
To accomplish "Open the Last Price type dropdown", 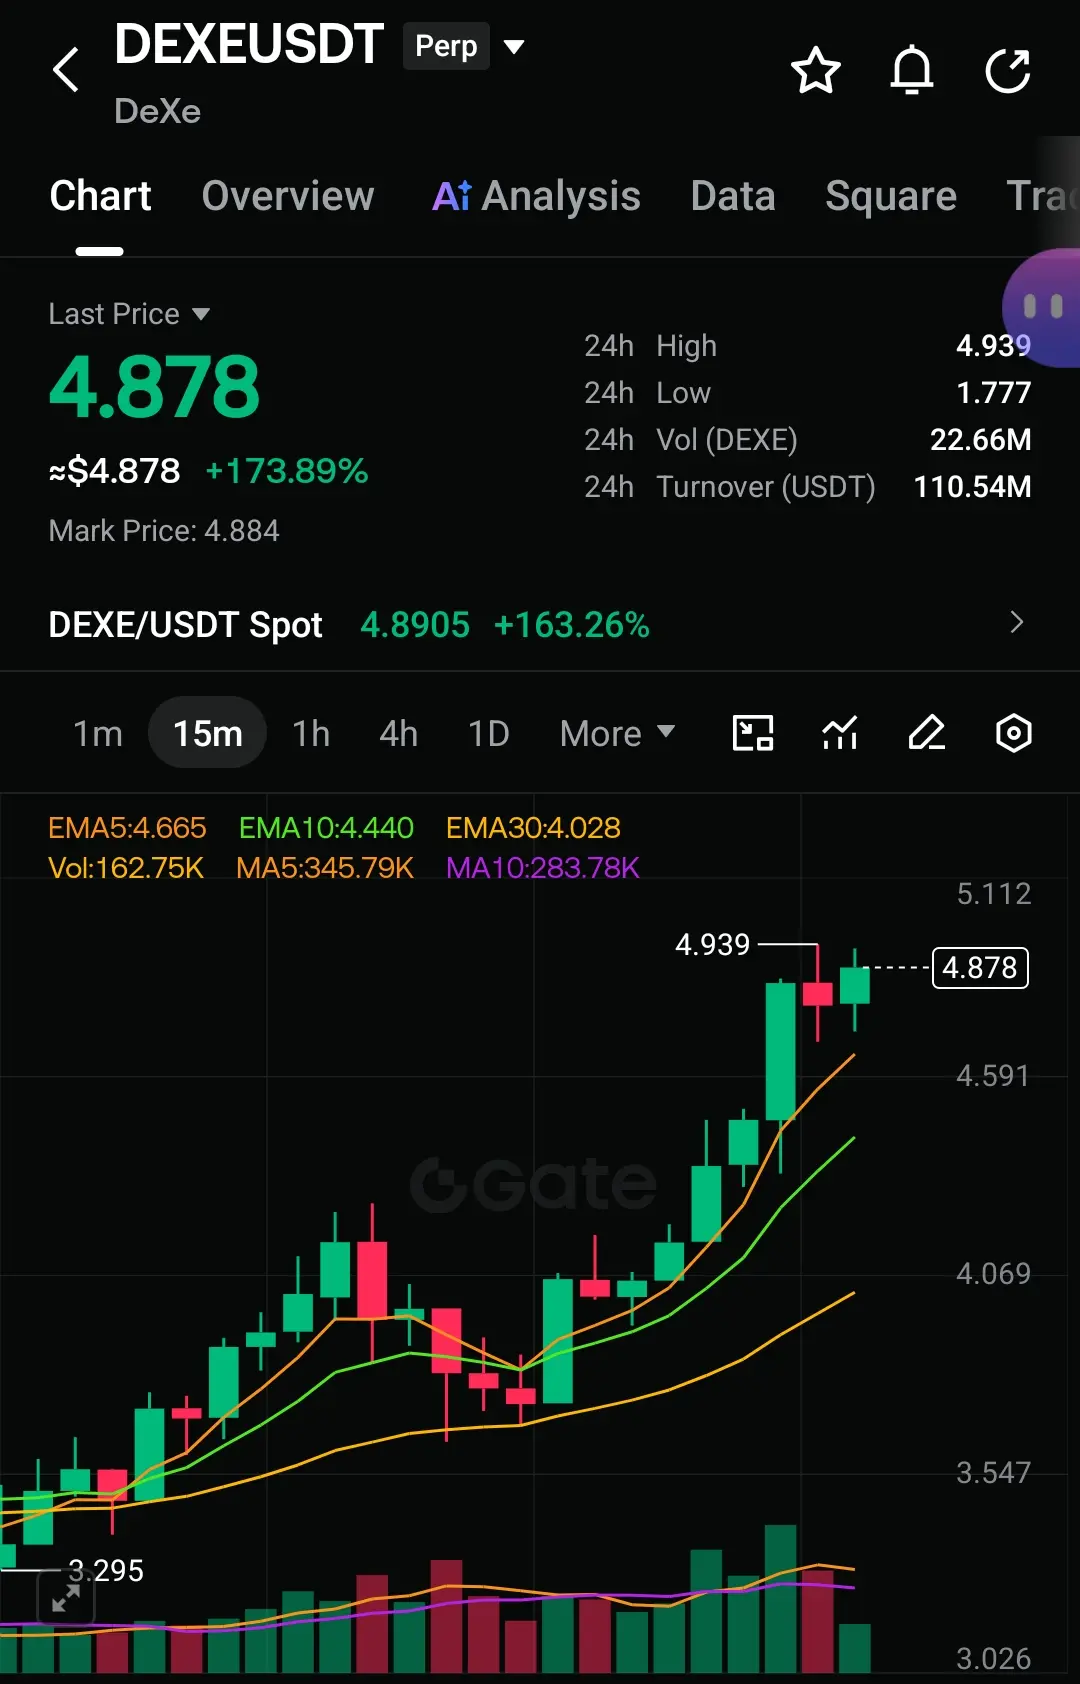I will tap(129, 314).
